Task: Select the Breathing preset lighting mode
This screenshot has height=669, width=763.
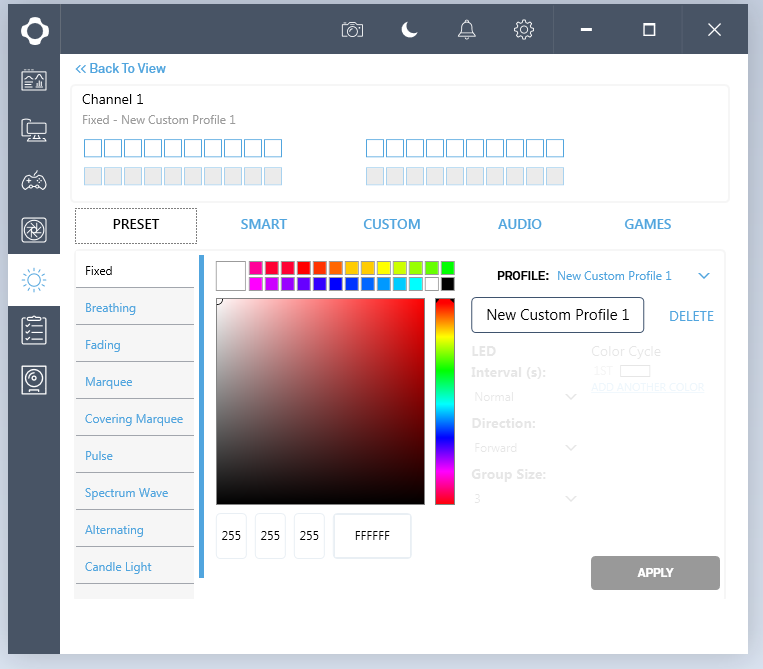Action: coord(110,308)
